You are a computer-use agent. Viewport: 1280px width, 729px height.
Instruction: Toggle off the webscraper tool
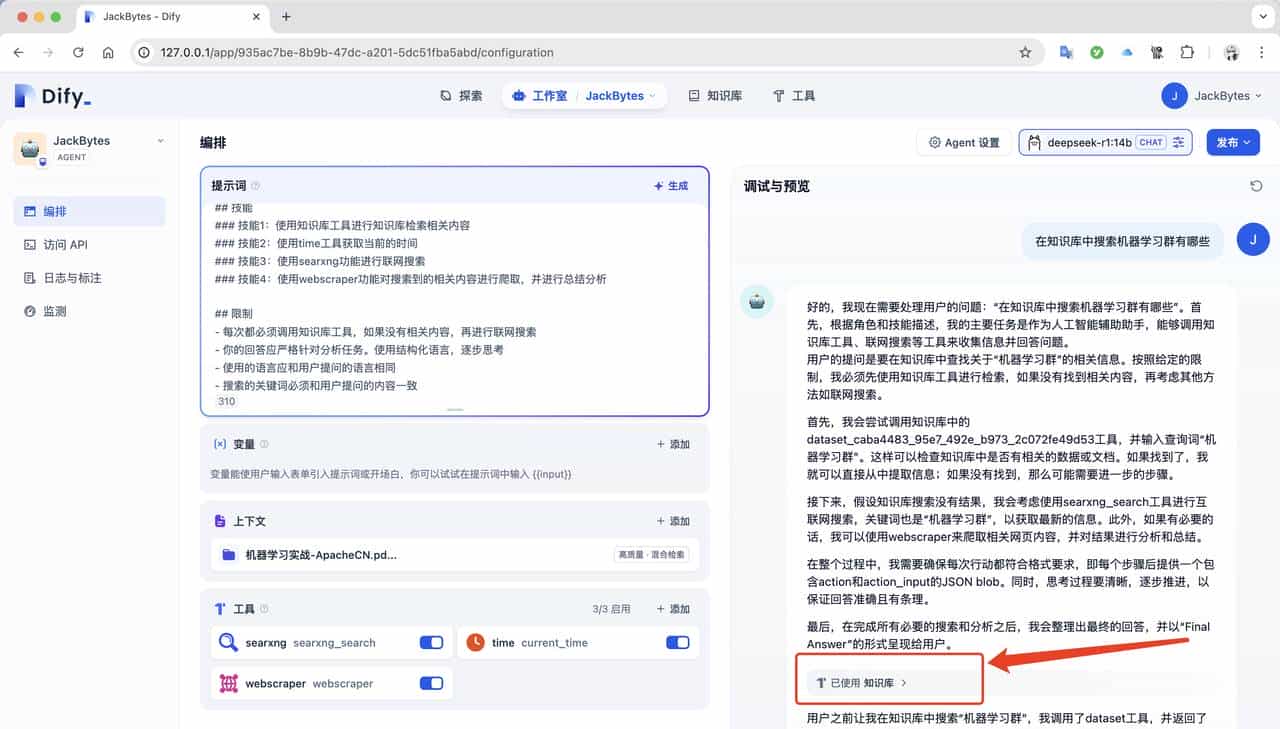tap(431, 683)
